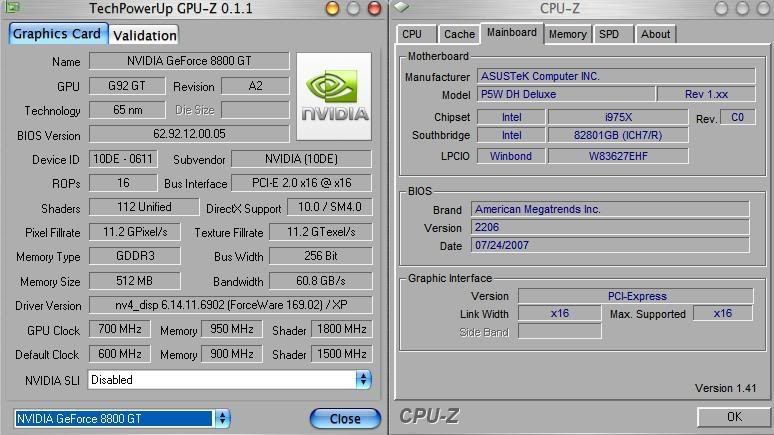Click the BIOS Version field 62.92.12.00.05
The height and width of the screenshot is (435, 774).
[x=189, y=134]
